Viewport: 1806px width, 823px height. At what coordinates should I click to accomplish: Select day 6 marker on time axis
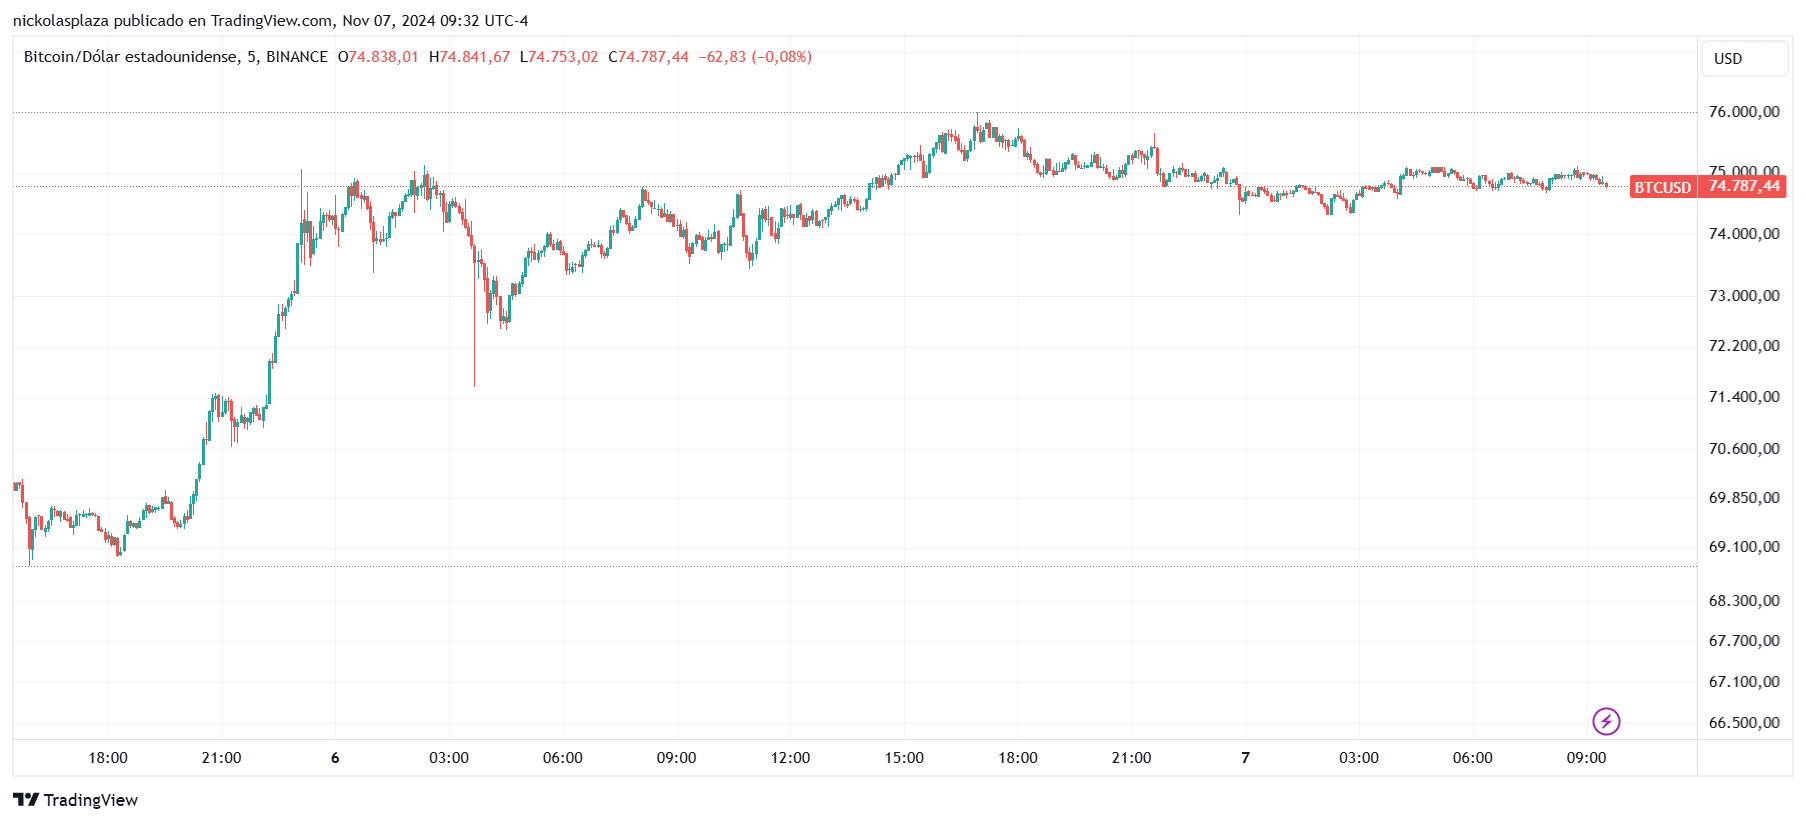(335, 758)
